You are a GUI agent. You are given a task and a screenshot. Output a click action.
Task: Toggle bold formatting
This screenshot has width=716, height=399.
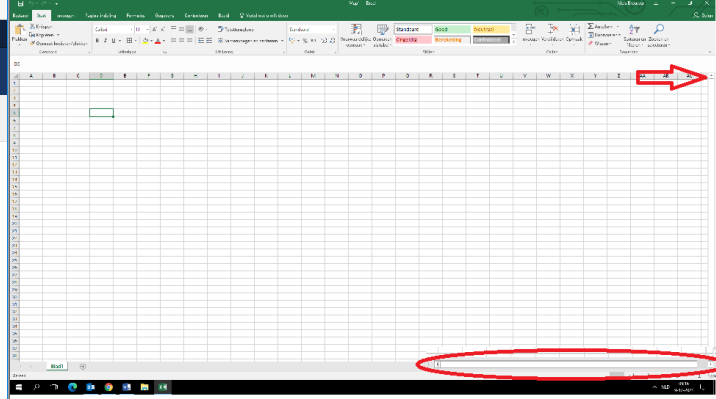[97, 41]
